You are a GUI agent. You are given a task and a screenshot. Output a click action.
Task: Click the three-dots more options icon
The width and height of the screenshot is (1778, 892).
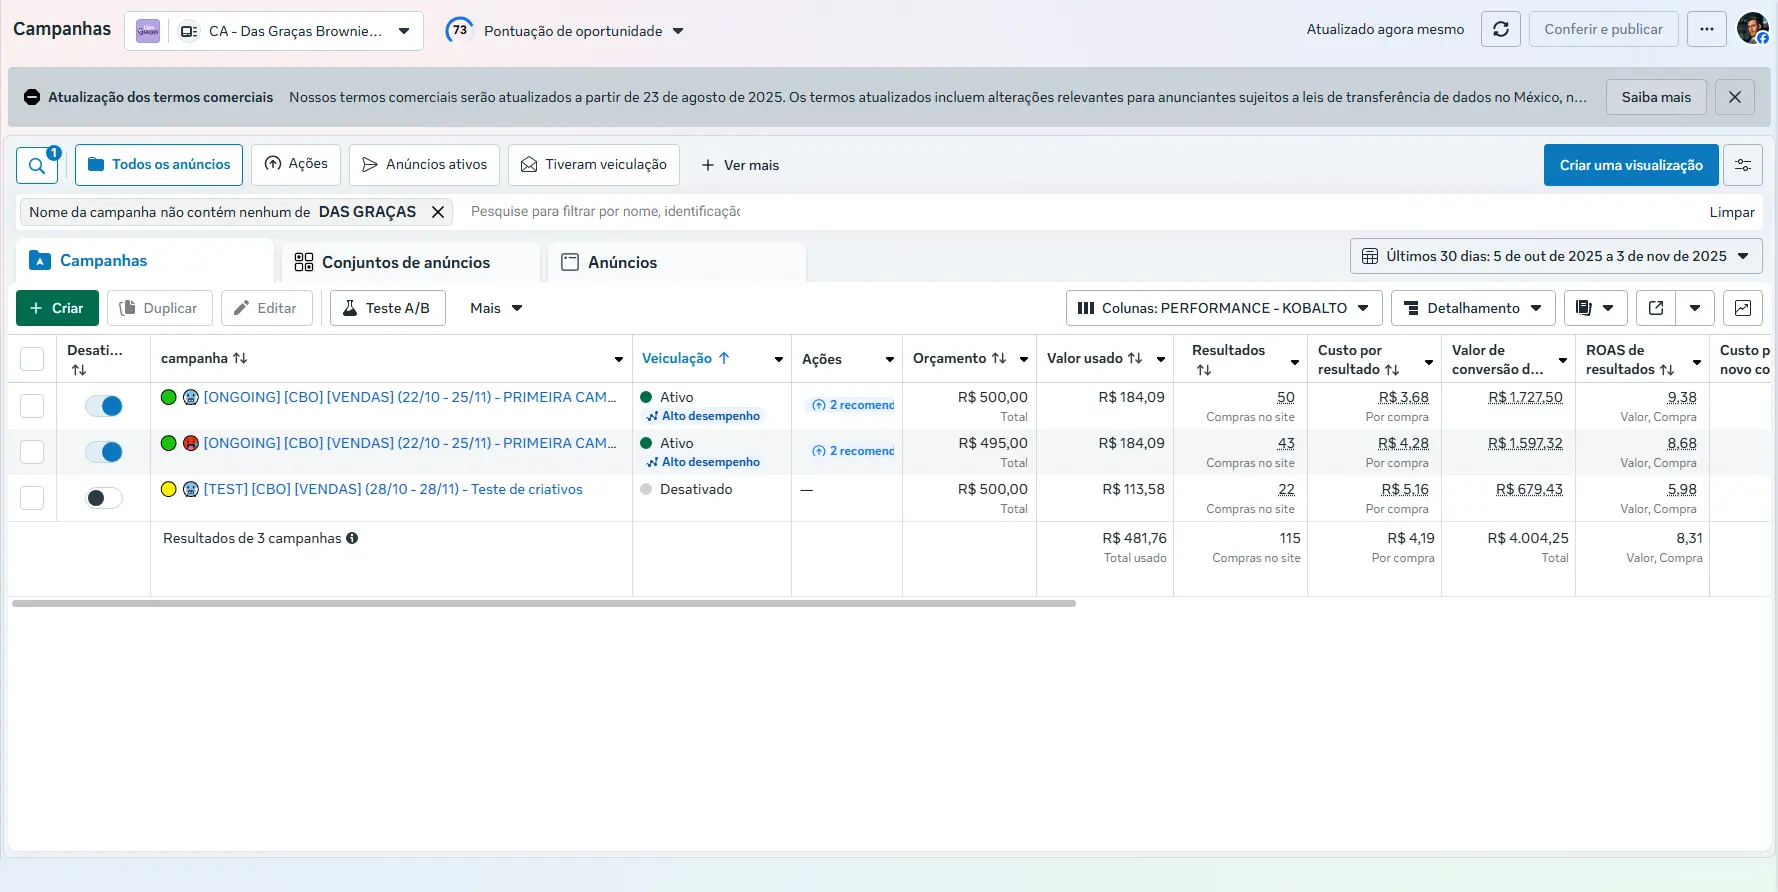pyautogui.click(x=1706, y=30)
